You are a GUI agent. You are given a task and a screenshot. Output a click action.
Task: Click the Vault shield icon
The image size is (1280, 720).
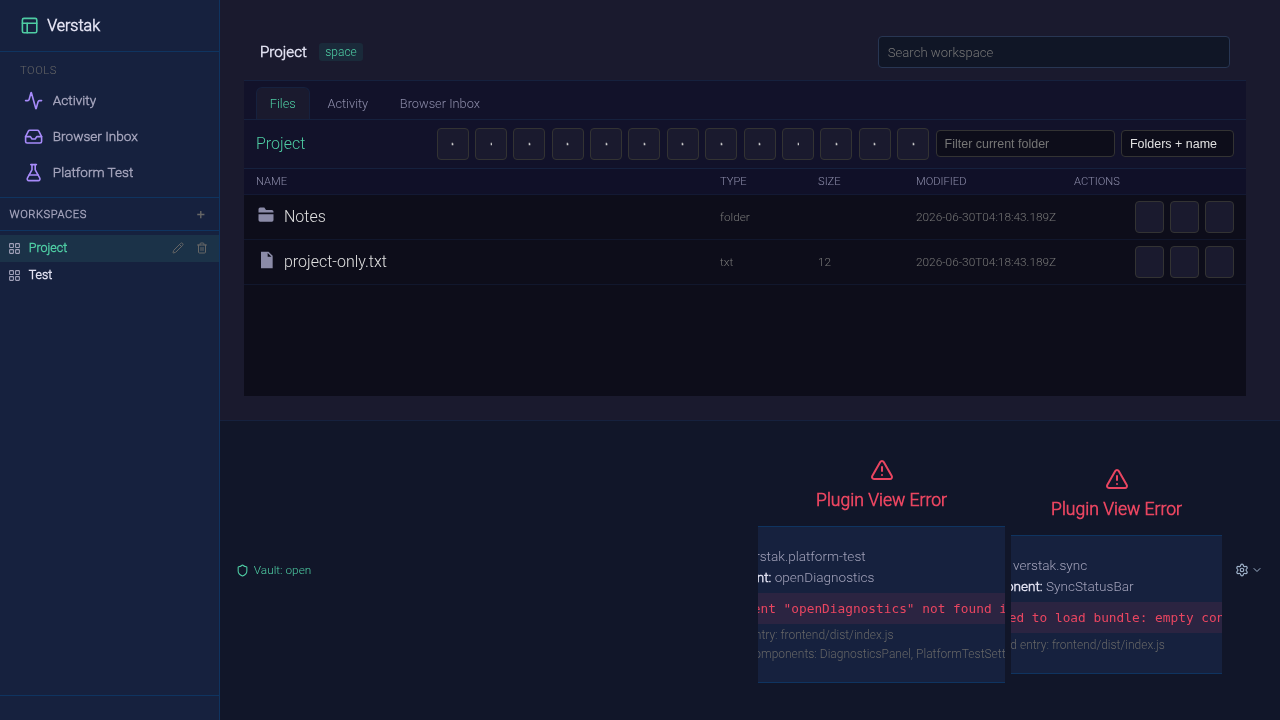coord(242,570)
